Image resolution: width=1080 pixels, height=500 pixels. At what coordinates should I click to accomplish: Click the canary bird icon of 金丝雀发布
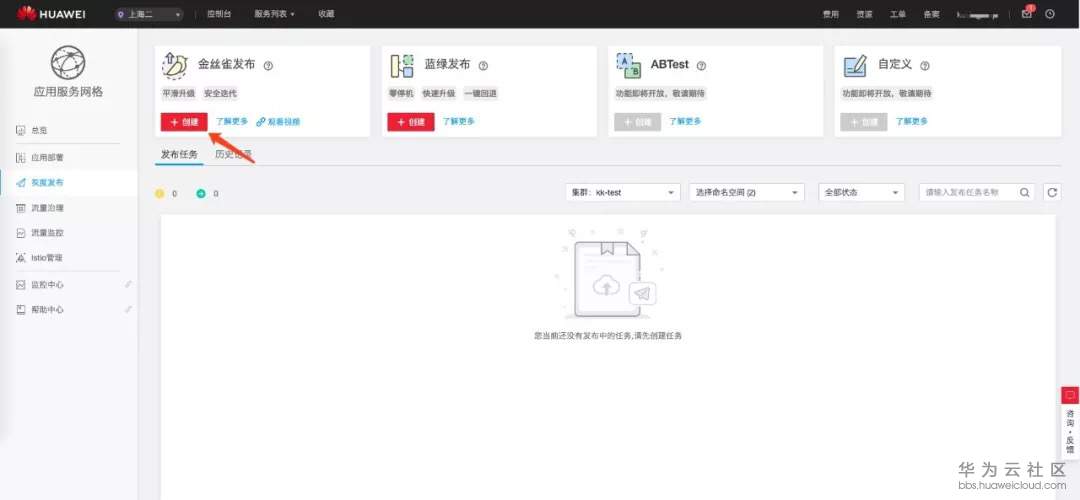tap(175, 65)
